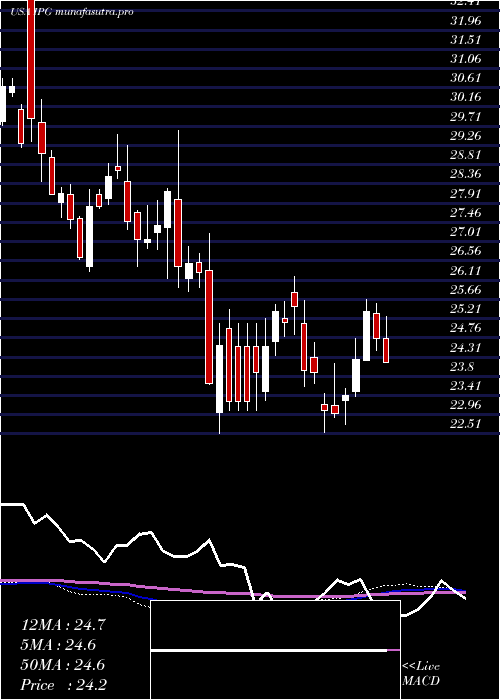The image size is (500, 700).
Task: Click the tallest red candlestick at the chart's top left
Action: 31,59
